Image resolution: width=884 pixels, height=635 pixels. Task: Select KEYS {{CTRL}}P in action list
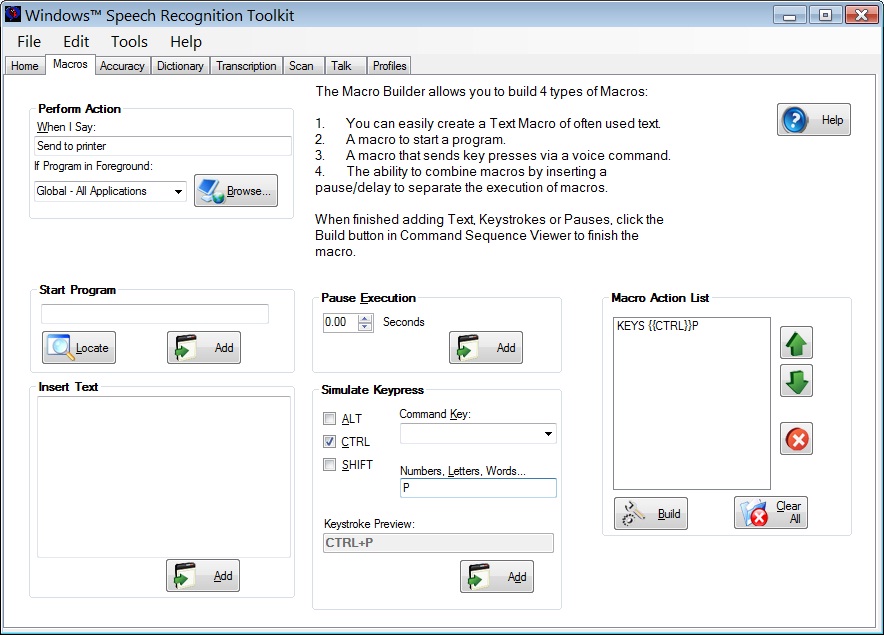click(657, 326)
